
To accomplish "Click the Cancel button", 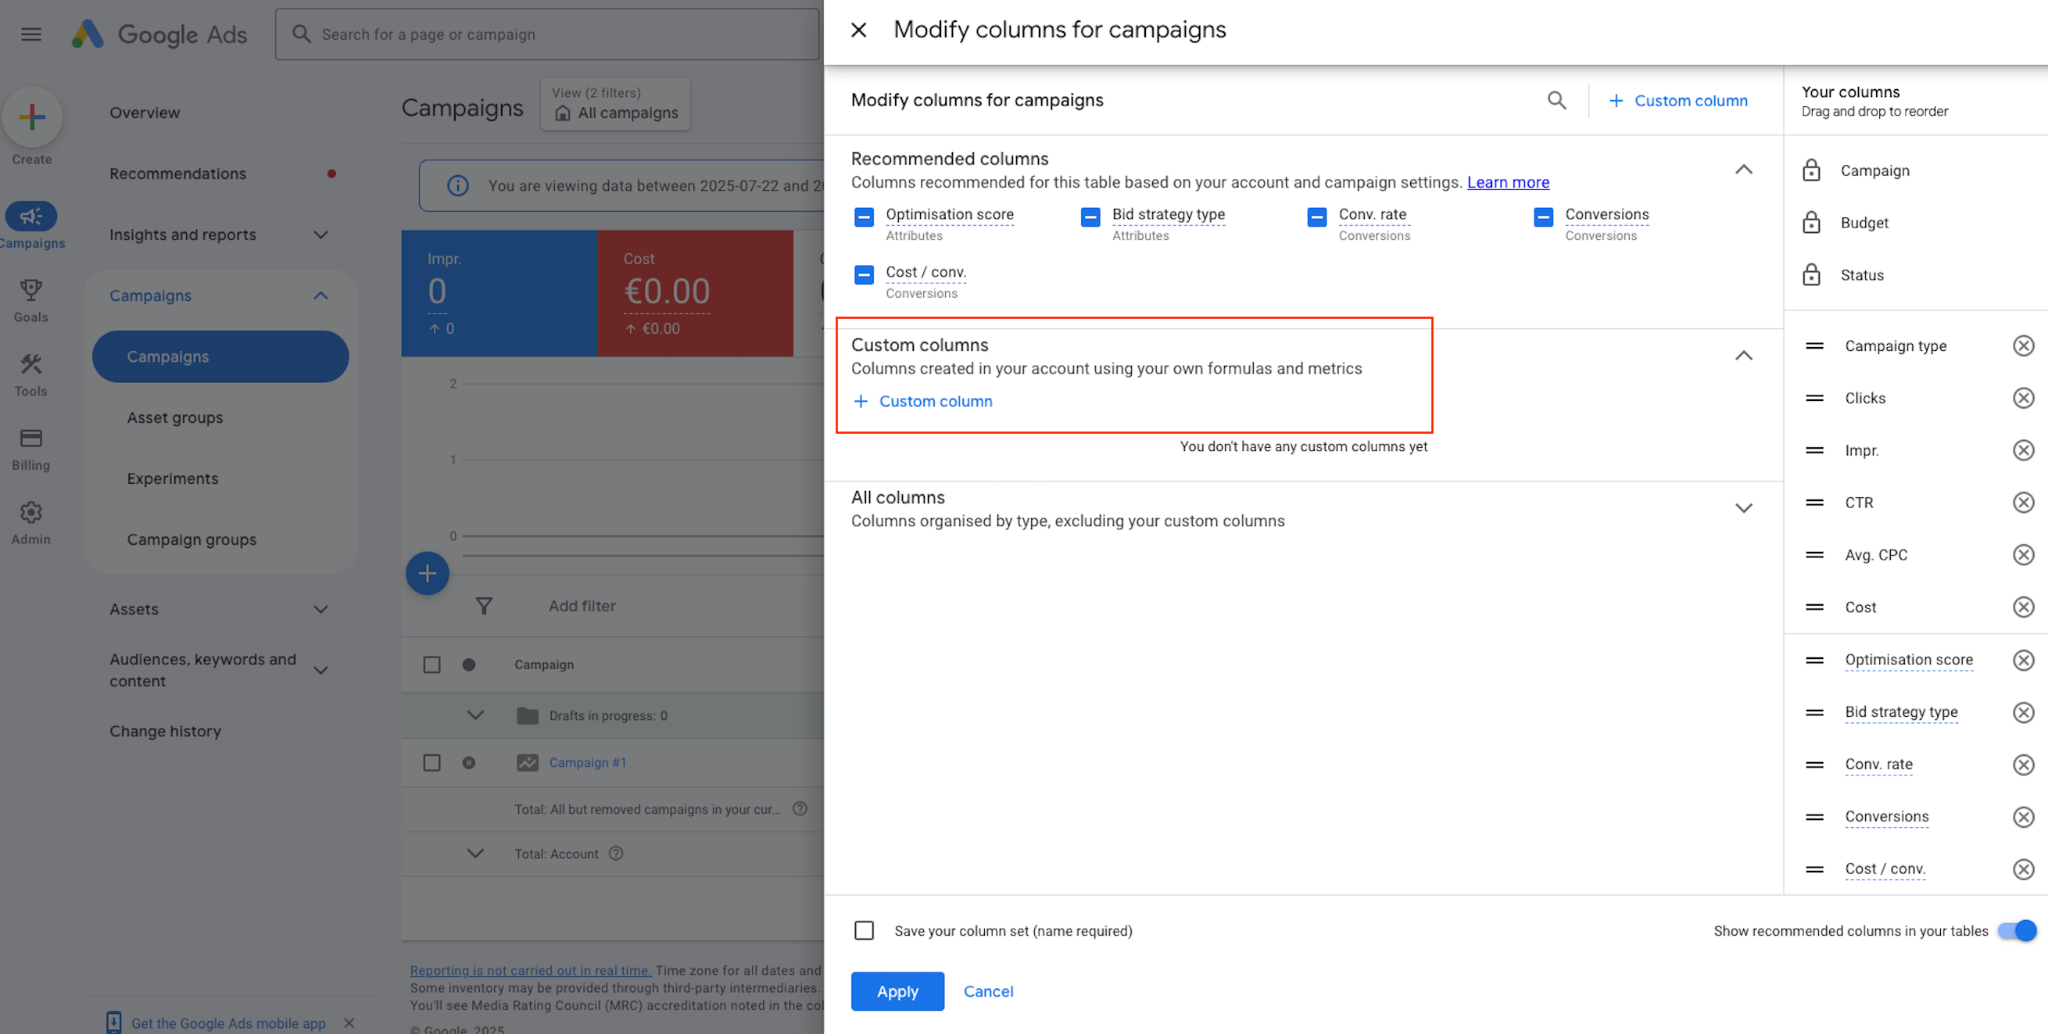I will 988,991.
